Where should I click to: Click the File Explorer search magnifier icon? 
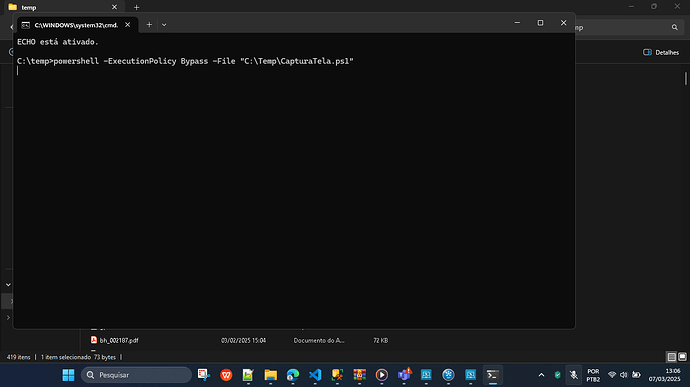tap(675, 27)
